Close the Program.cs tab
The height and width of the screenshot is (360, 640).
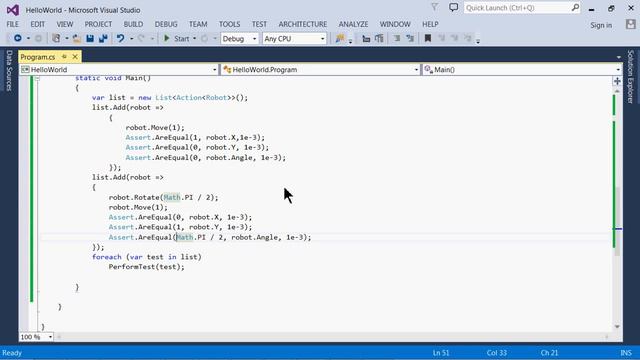click(75, 57)
